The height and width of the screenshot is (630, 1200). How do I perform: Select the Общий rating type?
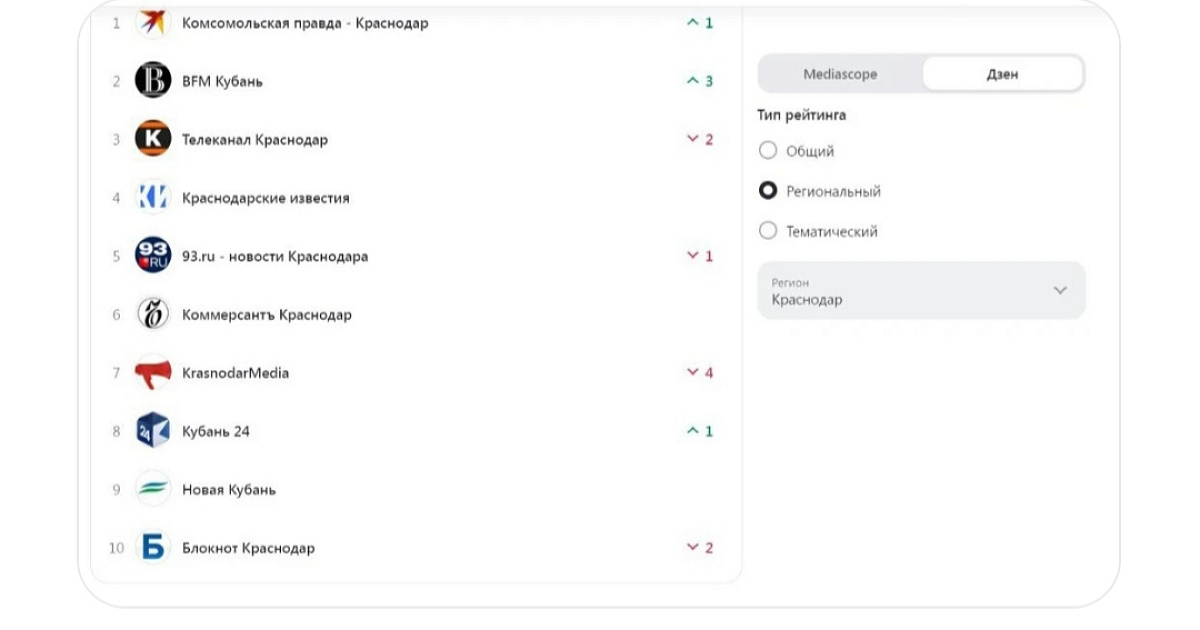[x=768, y=151]
